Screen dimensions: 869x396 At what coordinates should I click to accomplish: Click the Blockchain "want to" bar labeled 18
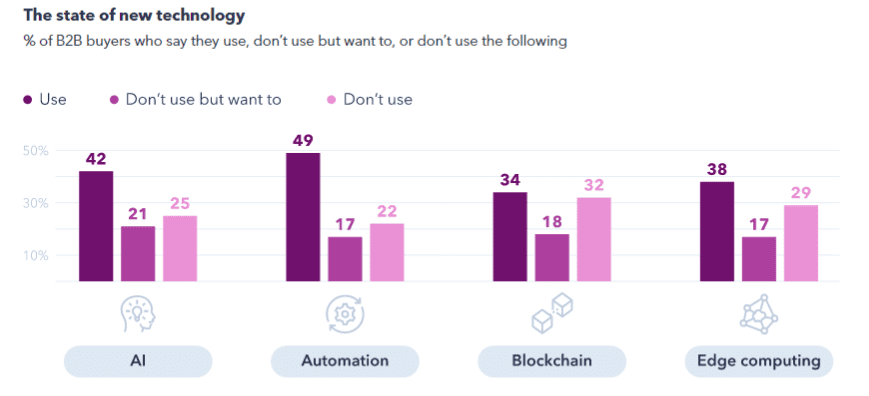(551, 258)
